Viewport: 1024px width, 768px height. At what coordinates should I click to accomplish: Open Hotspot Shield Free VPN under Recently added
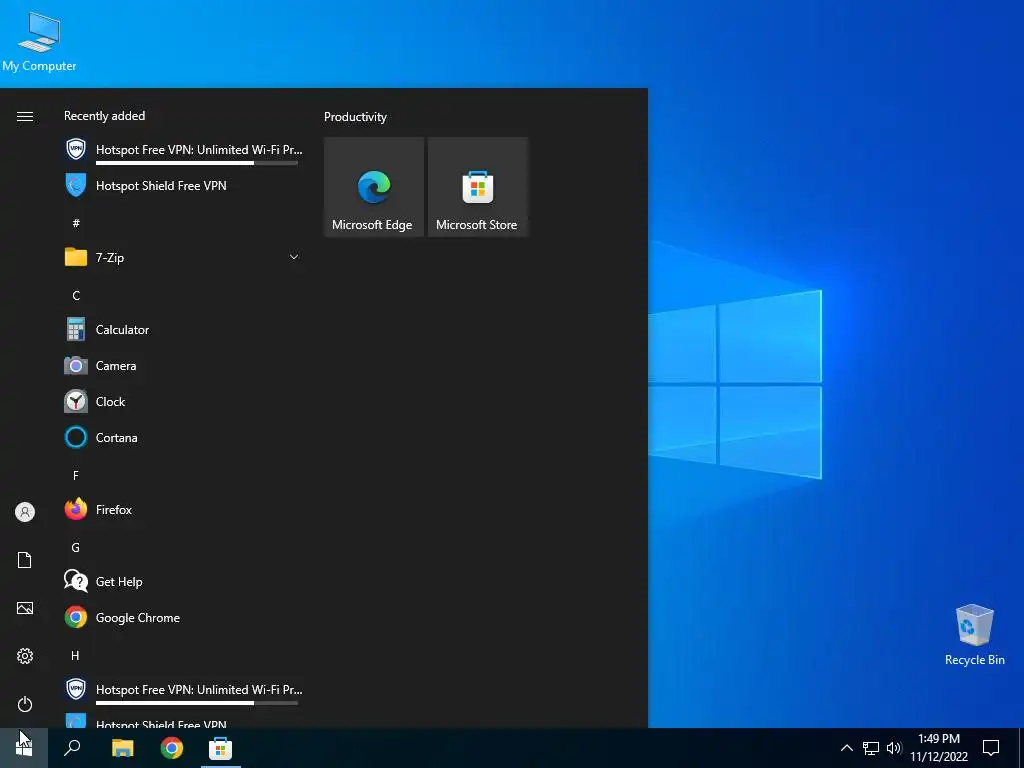point(183,186)
